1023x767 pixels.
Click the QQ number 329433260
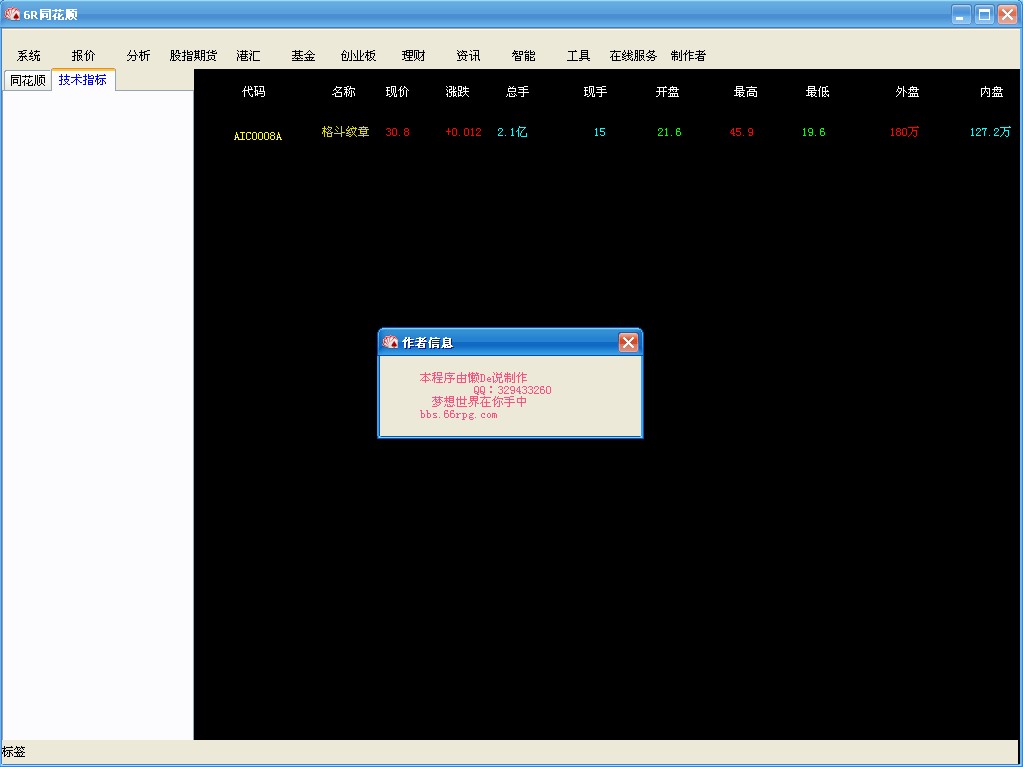tap(524, 390)
